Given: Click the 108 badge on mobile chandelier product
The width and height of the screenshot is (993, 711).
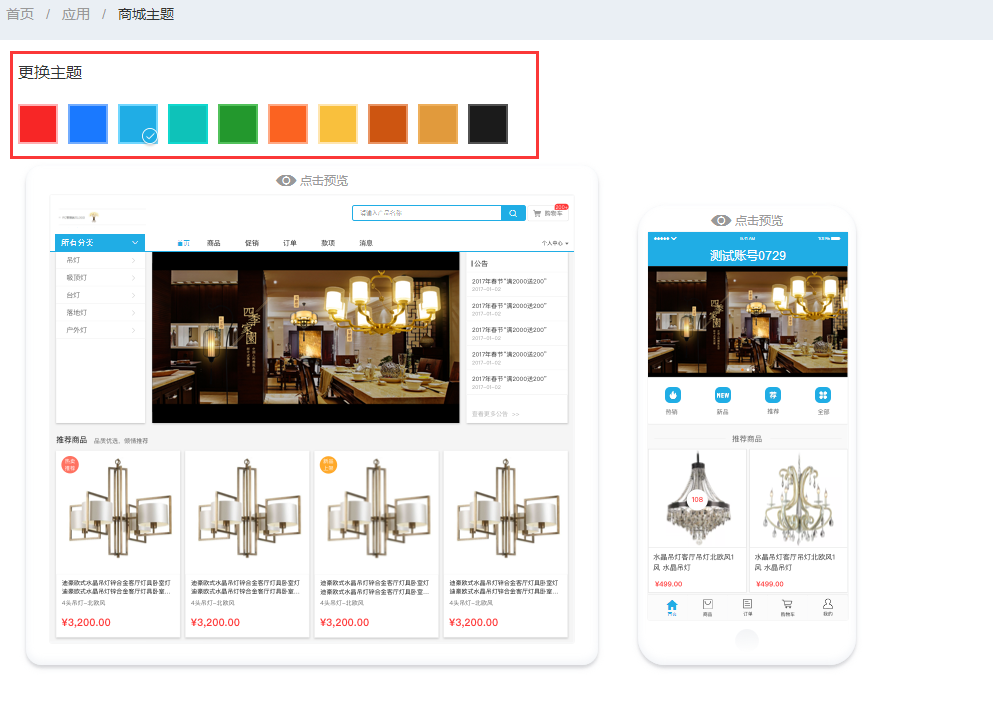Looking at the screenshot, I should click(697, 500).
